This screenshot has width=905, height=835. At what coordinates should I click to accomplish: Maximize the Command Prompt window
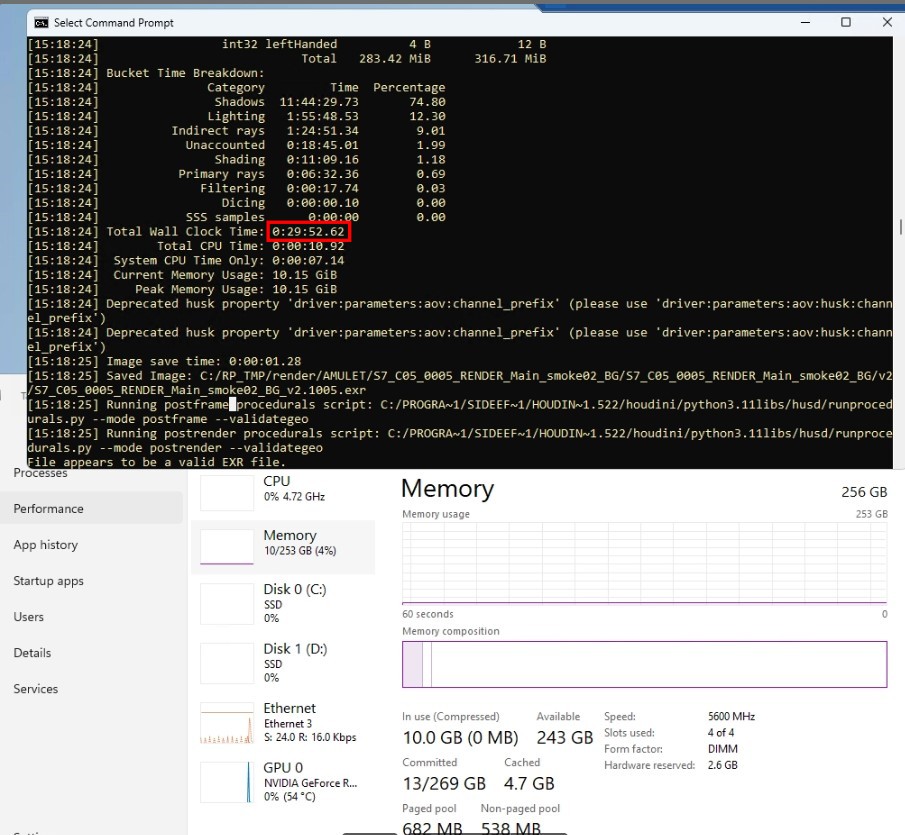click(x=845, y=22)
